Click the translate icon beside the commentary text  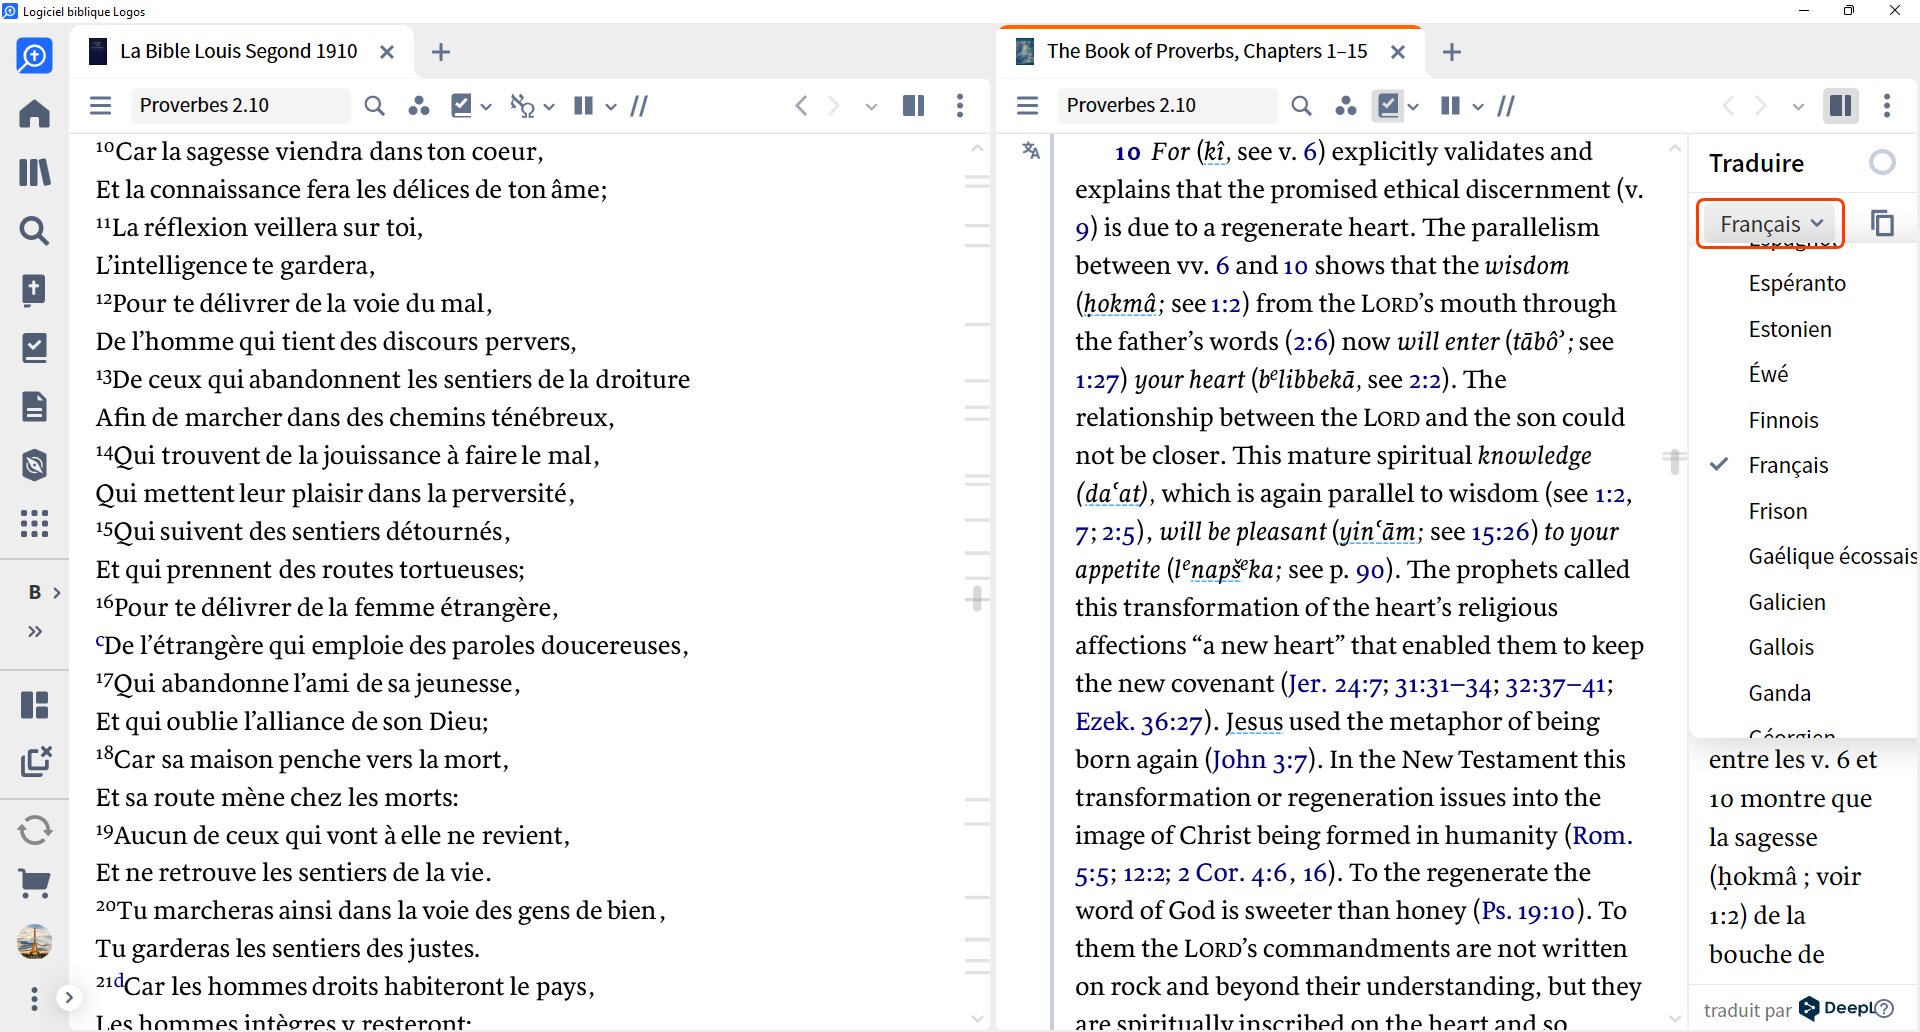1031,151
